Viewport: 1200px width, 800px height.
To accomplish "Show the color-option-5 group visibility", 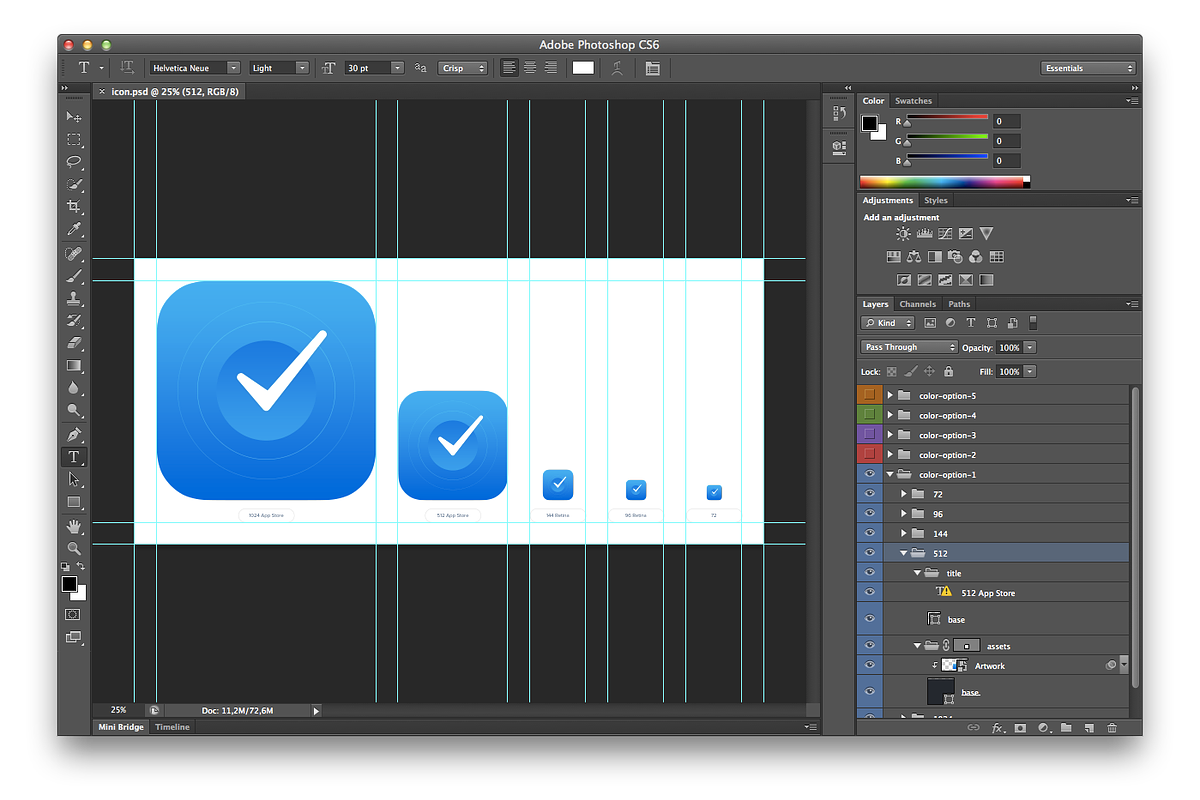I will 869,395.
